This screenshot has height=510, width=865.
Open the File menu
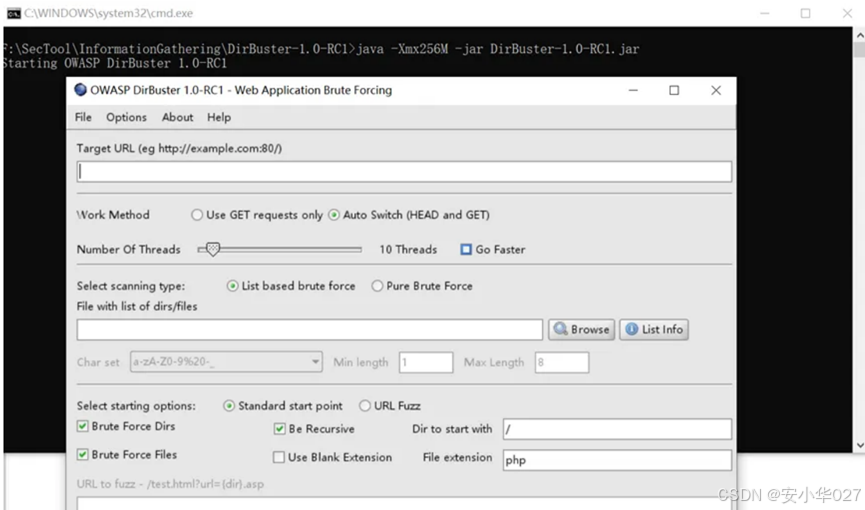tap(83, 117)
